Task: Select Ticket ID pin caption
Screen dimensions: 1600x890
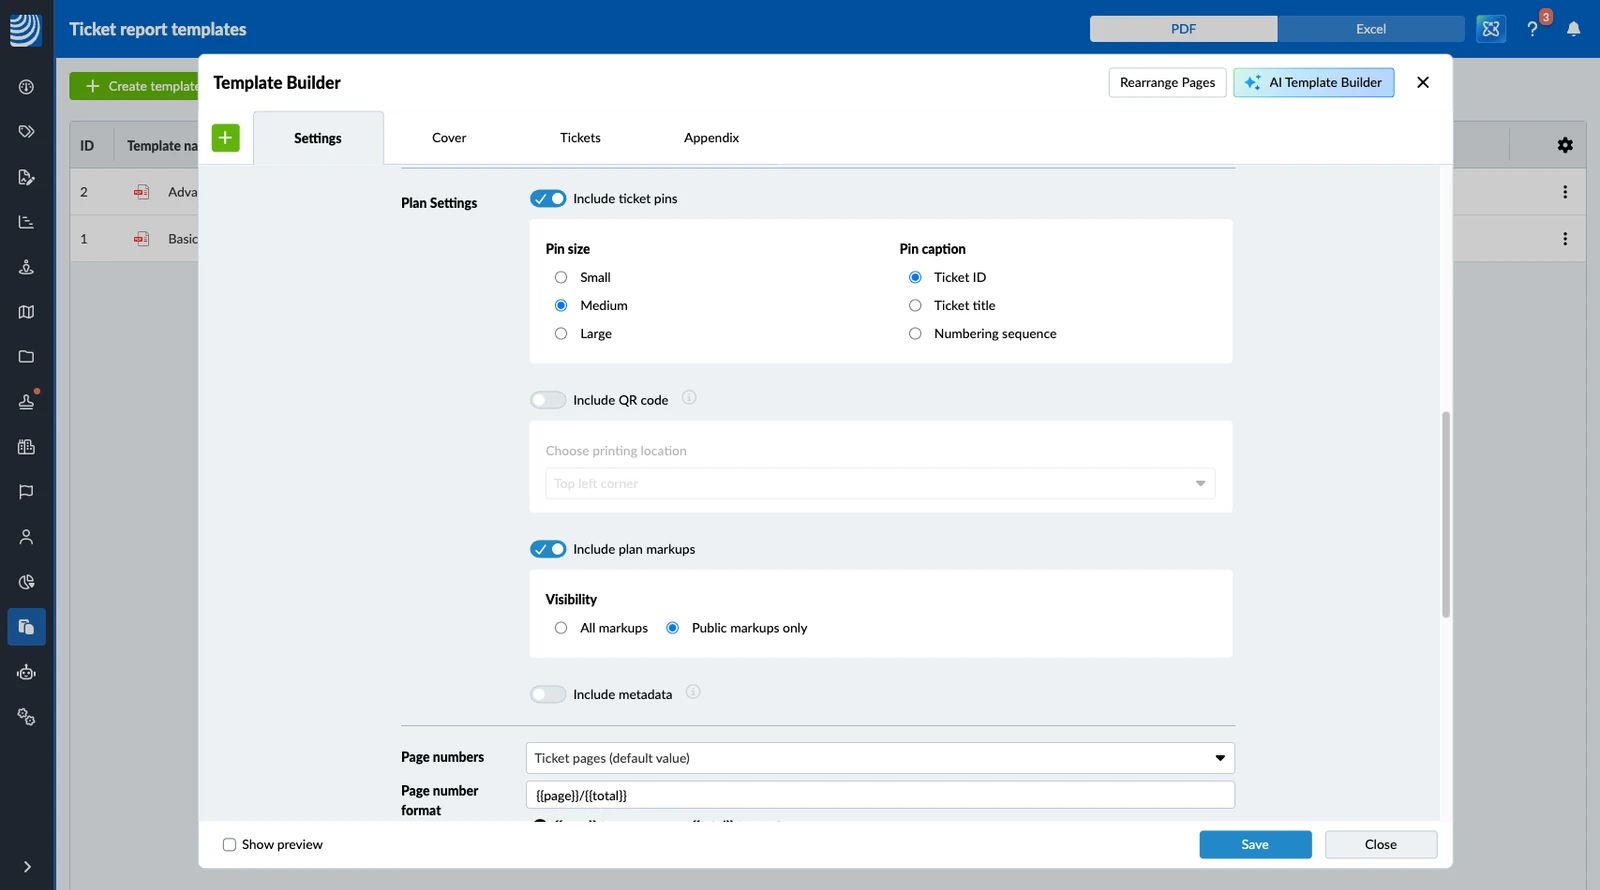Action: [915, 278]
